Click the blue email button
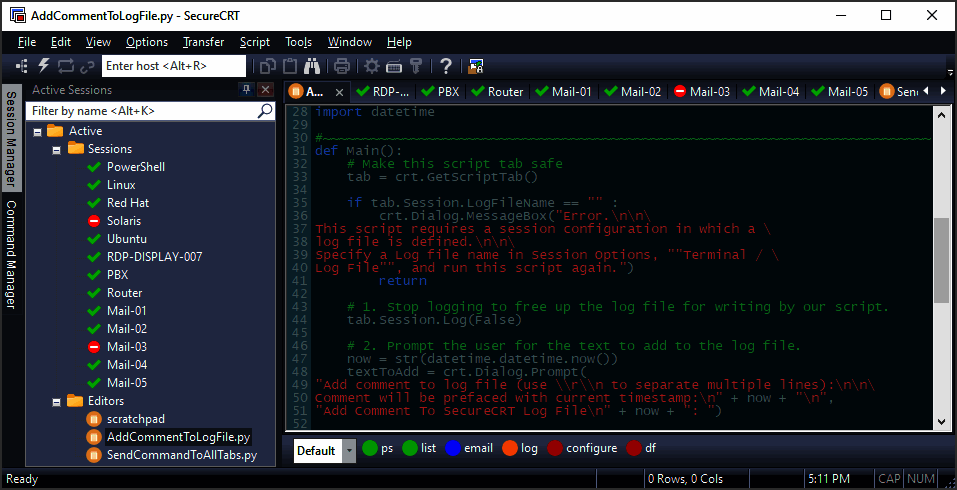The width and height of the screenshot is (957, 490). click(x=469, y=448)
